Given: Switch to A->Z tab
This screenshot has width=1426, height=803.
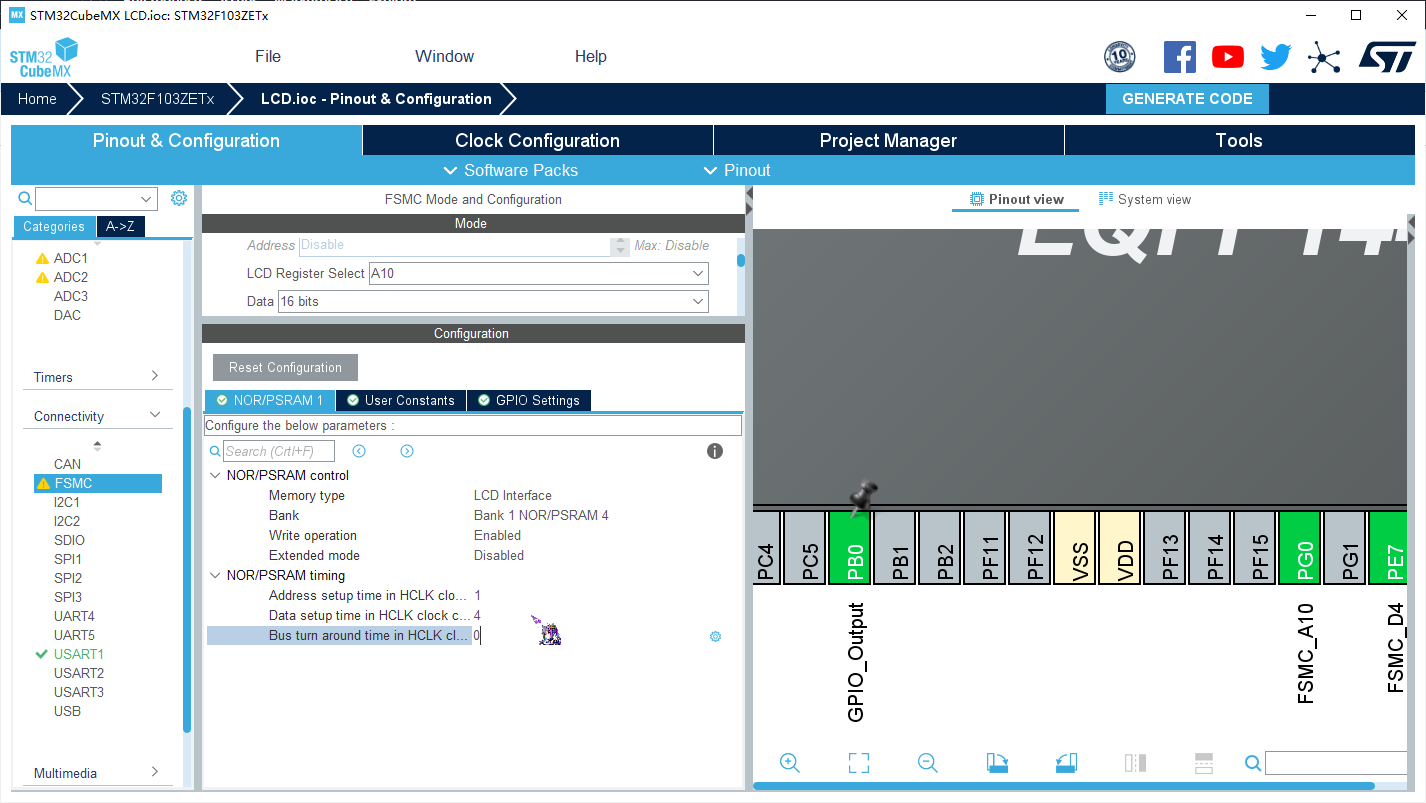Looking at the screenshot, I should click(x=121, y=226).
